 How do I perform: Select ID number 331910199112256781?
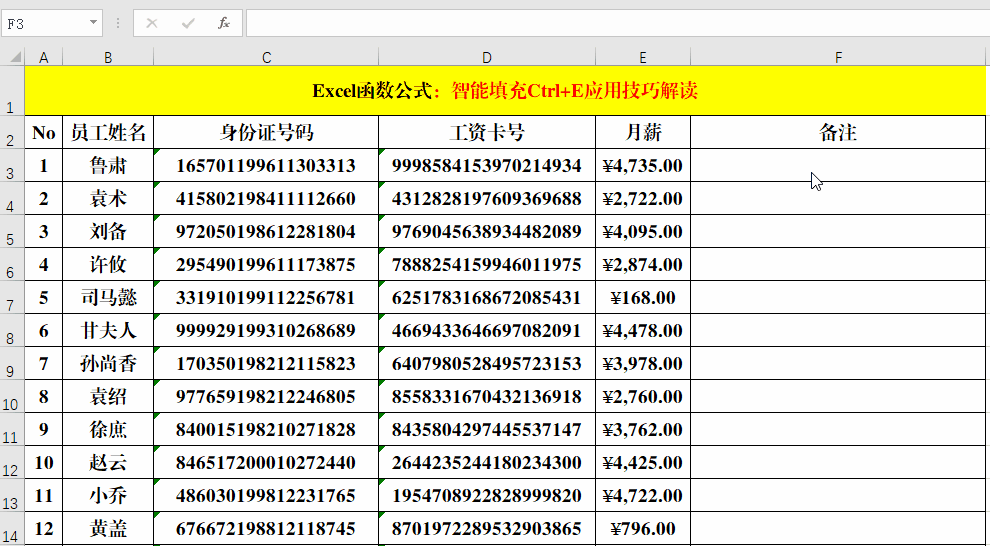(x=266, y=297)
